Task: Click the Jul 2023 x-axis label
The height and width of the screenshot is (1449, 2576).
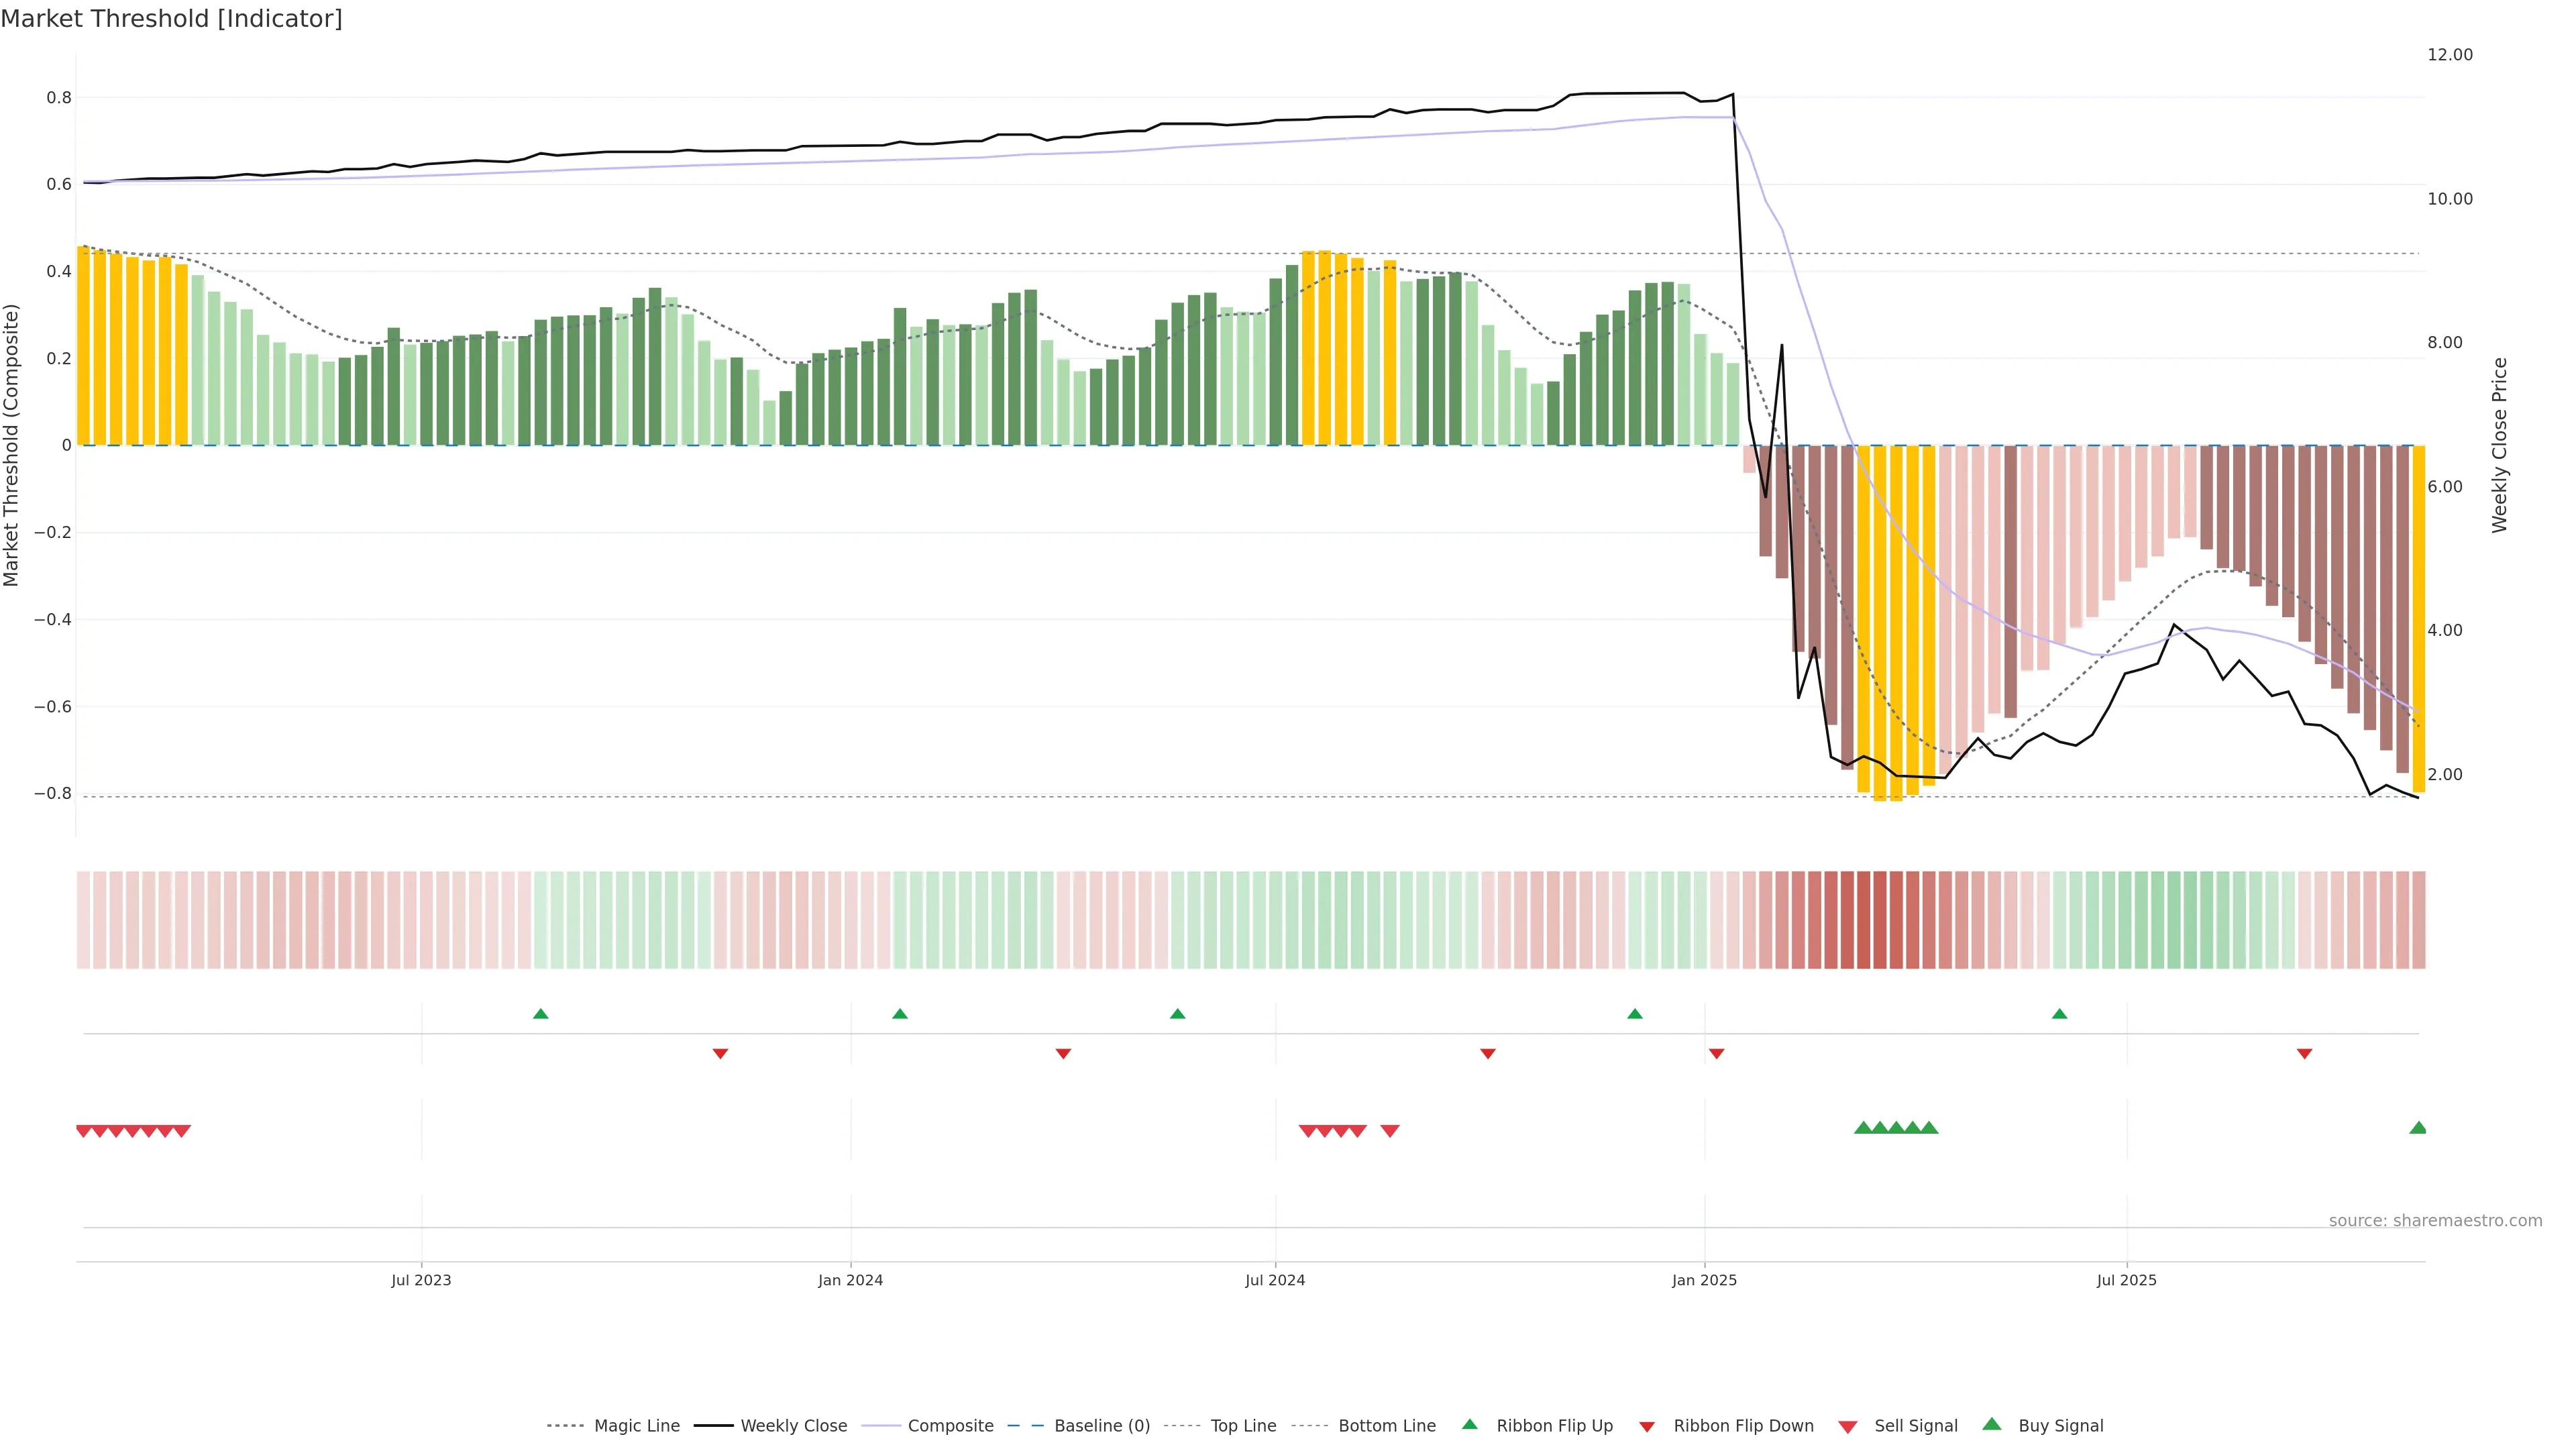Action: coord(421,1280)
